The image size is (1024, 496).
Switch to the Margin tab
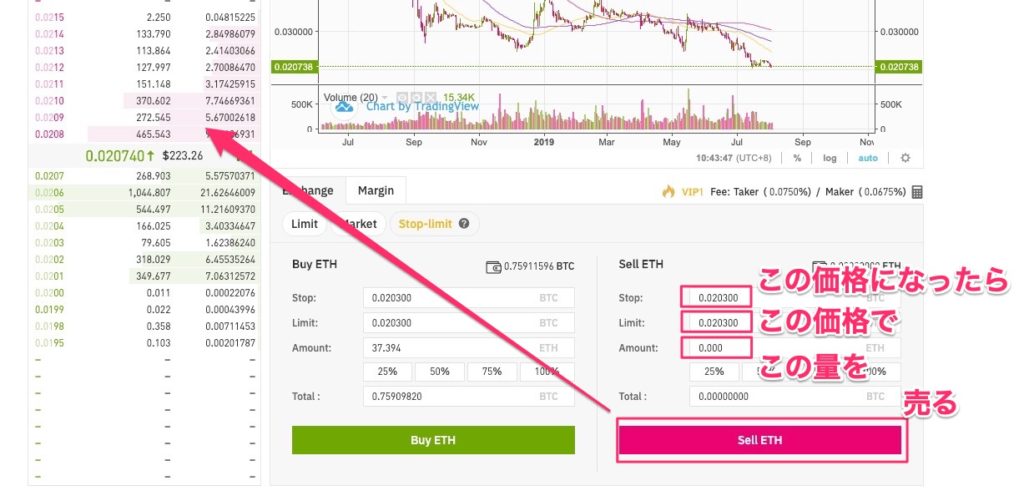pyautogui.click(x=376, y=190)
